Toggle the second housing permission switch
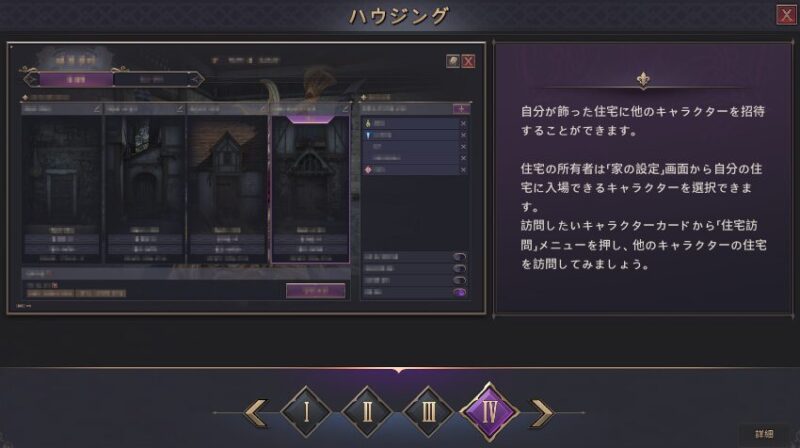Screen dimensions: 800x448 tap(459, 268)
